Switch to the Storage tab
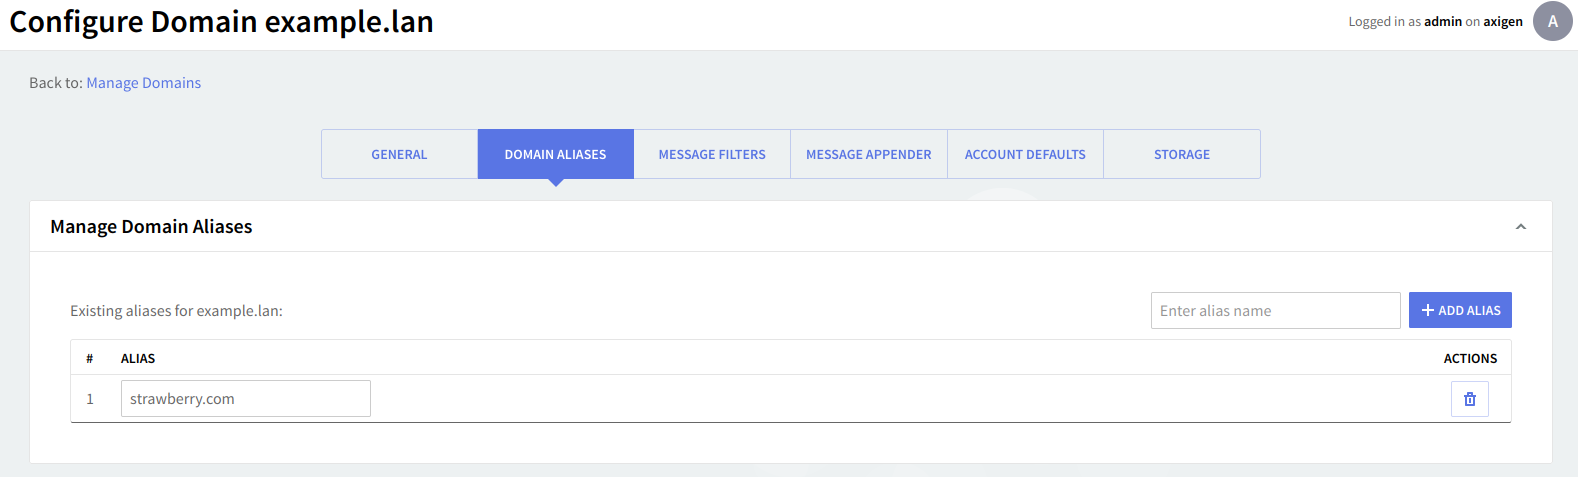The height and width of the screenshot is (477, 1578). pos(1181,154)
